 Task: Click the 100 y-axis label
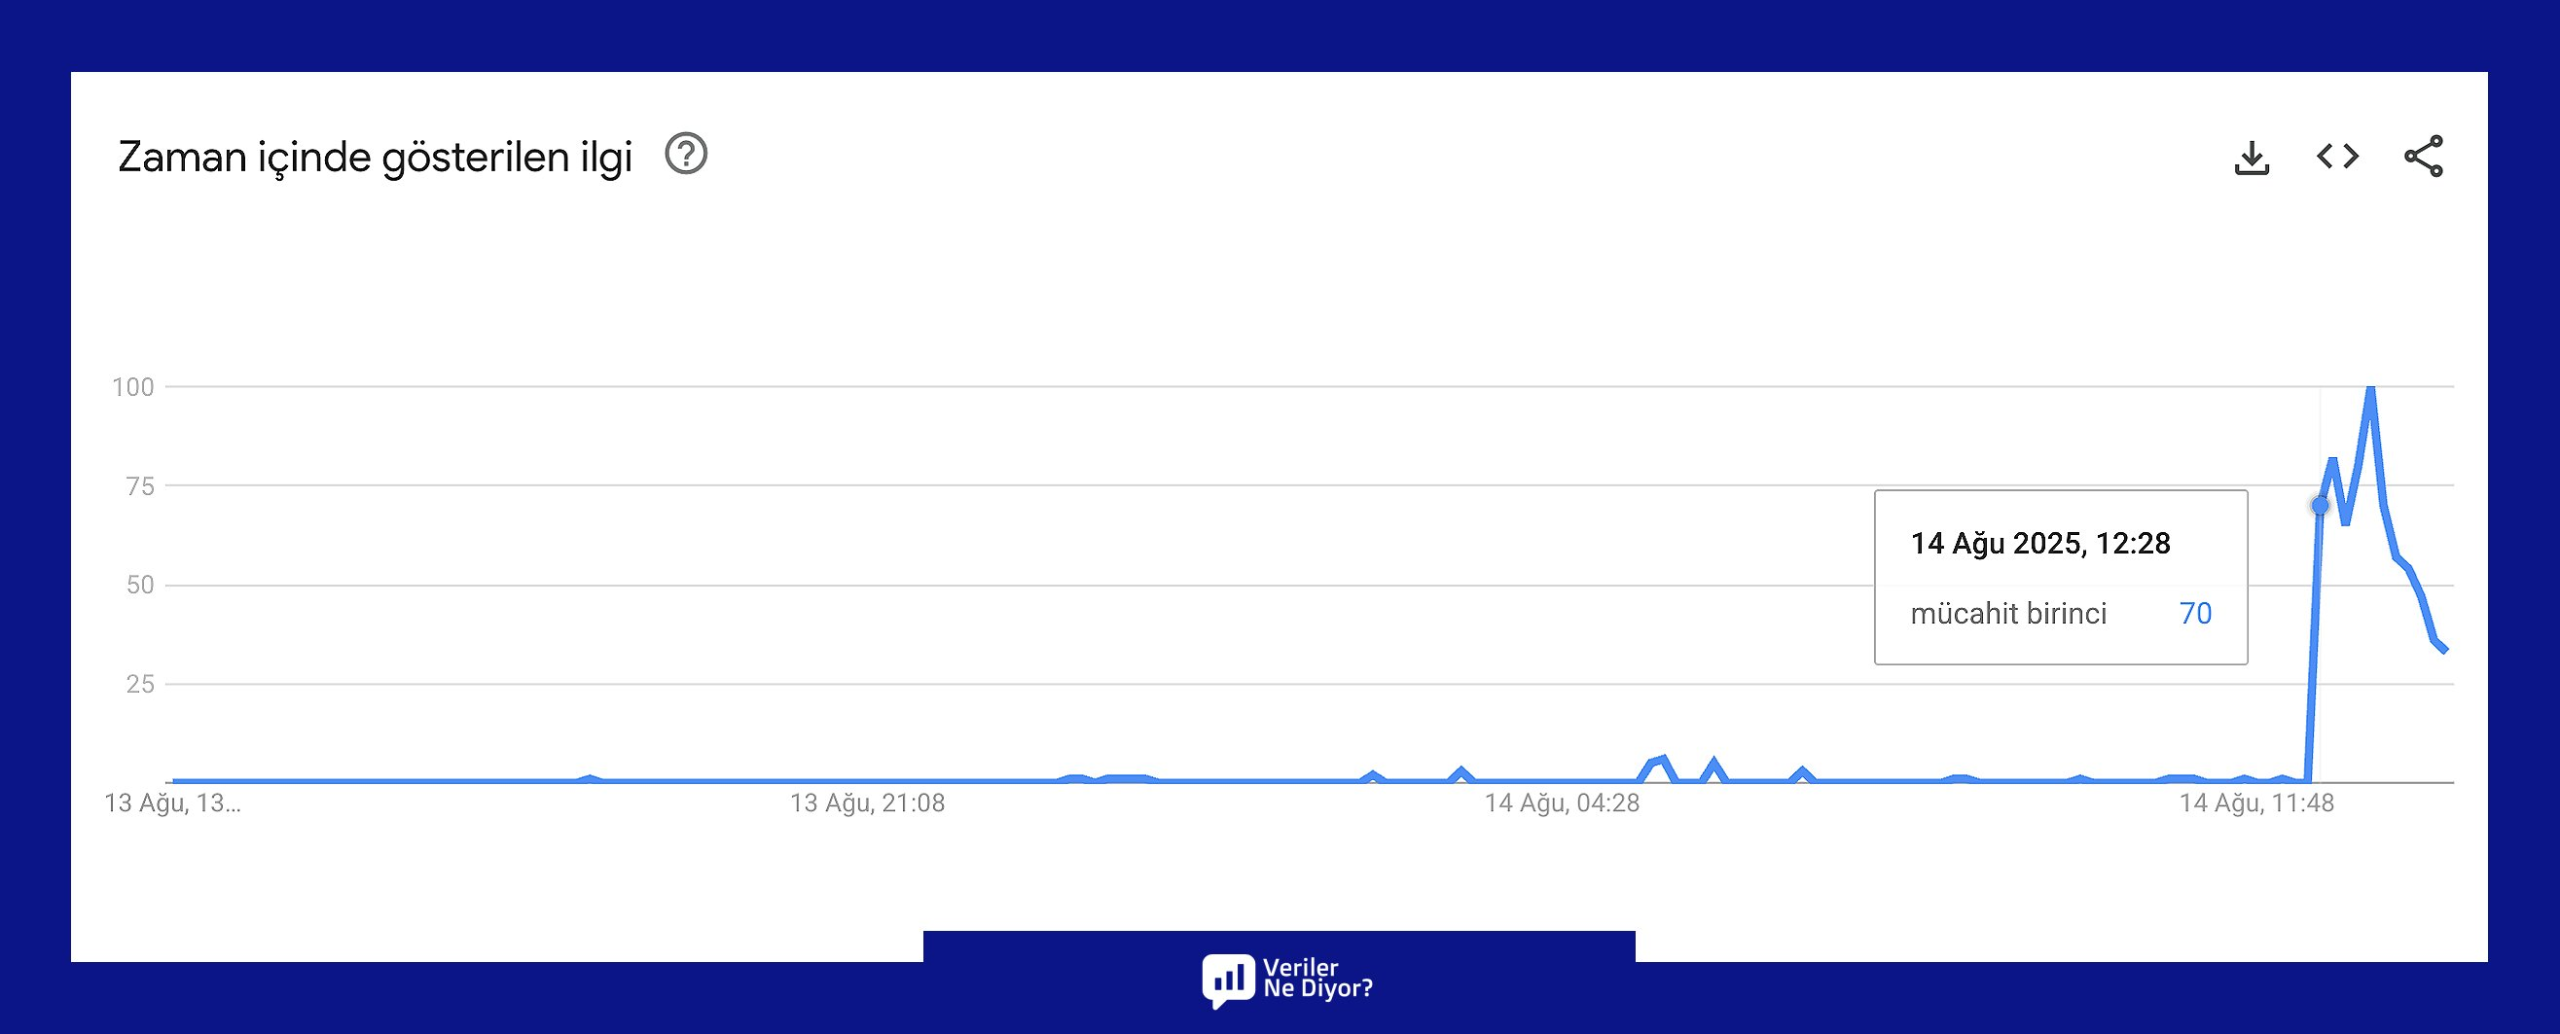click(x=133, y=387)
